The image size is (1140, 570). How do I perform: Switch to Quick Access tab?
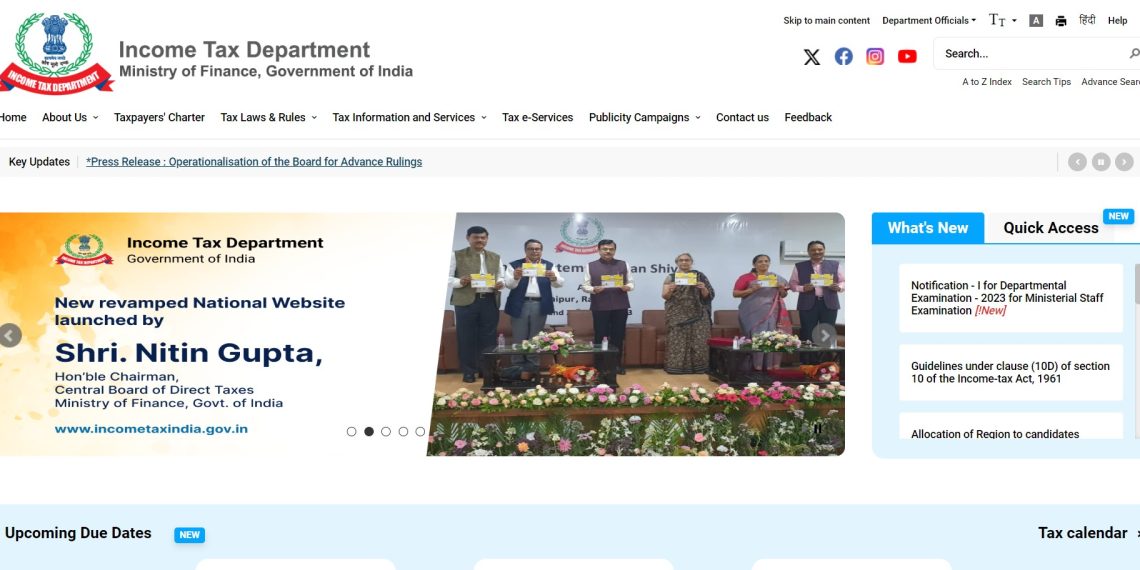coord(1051,228)
